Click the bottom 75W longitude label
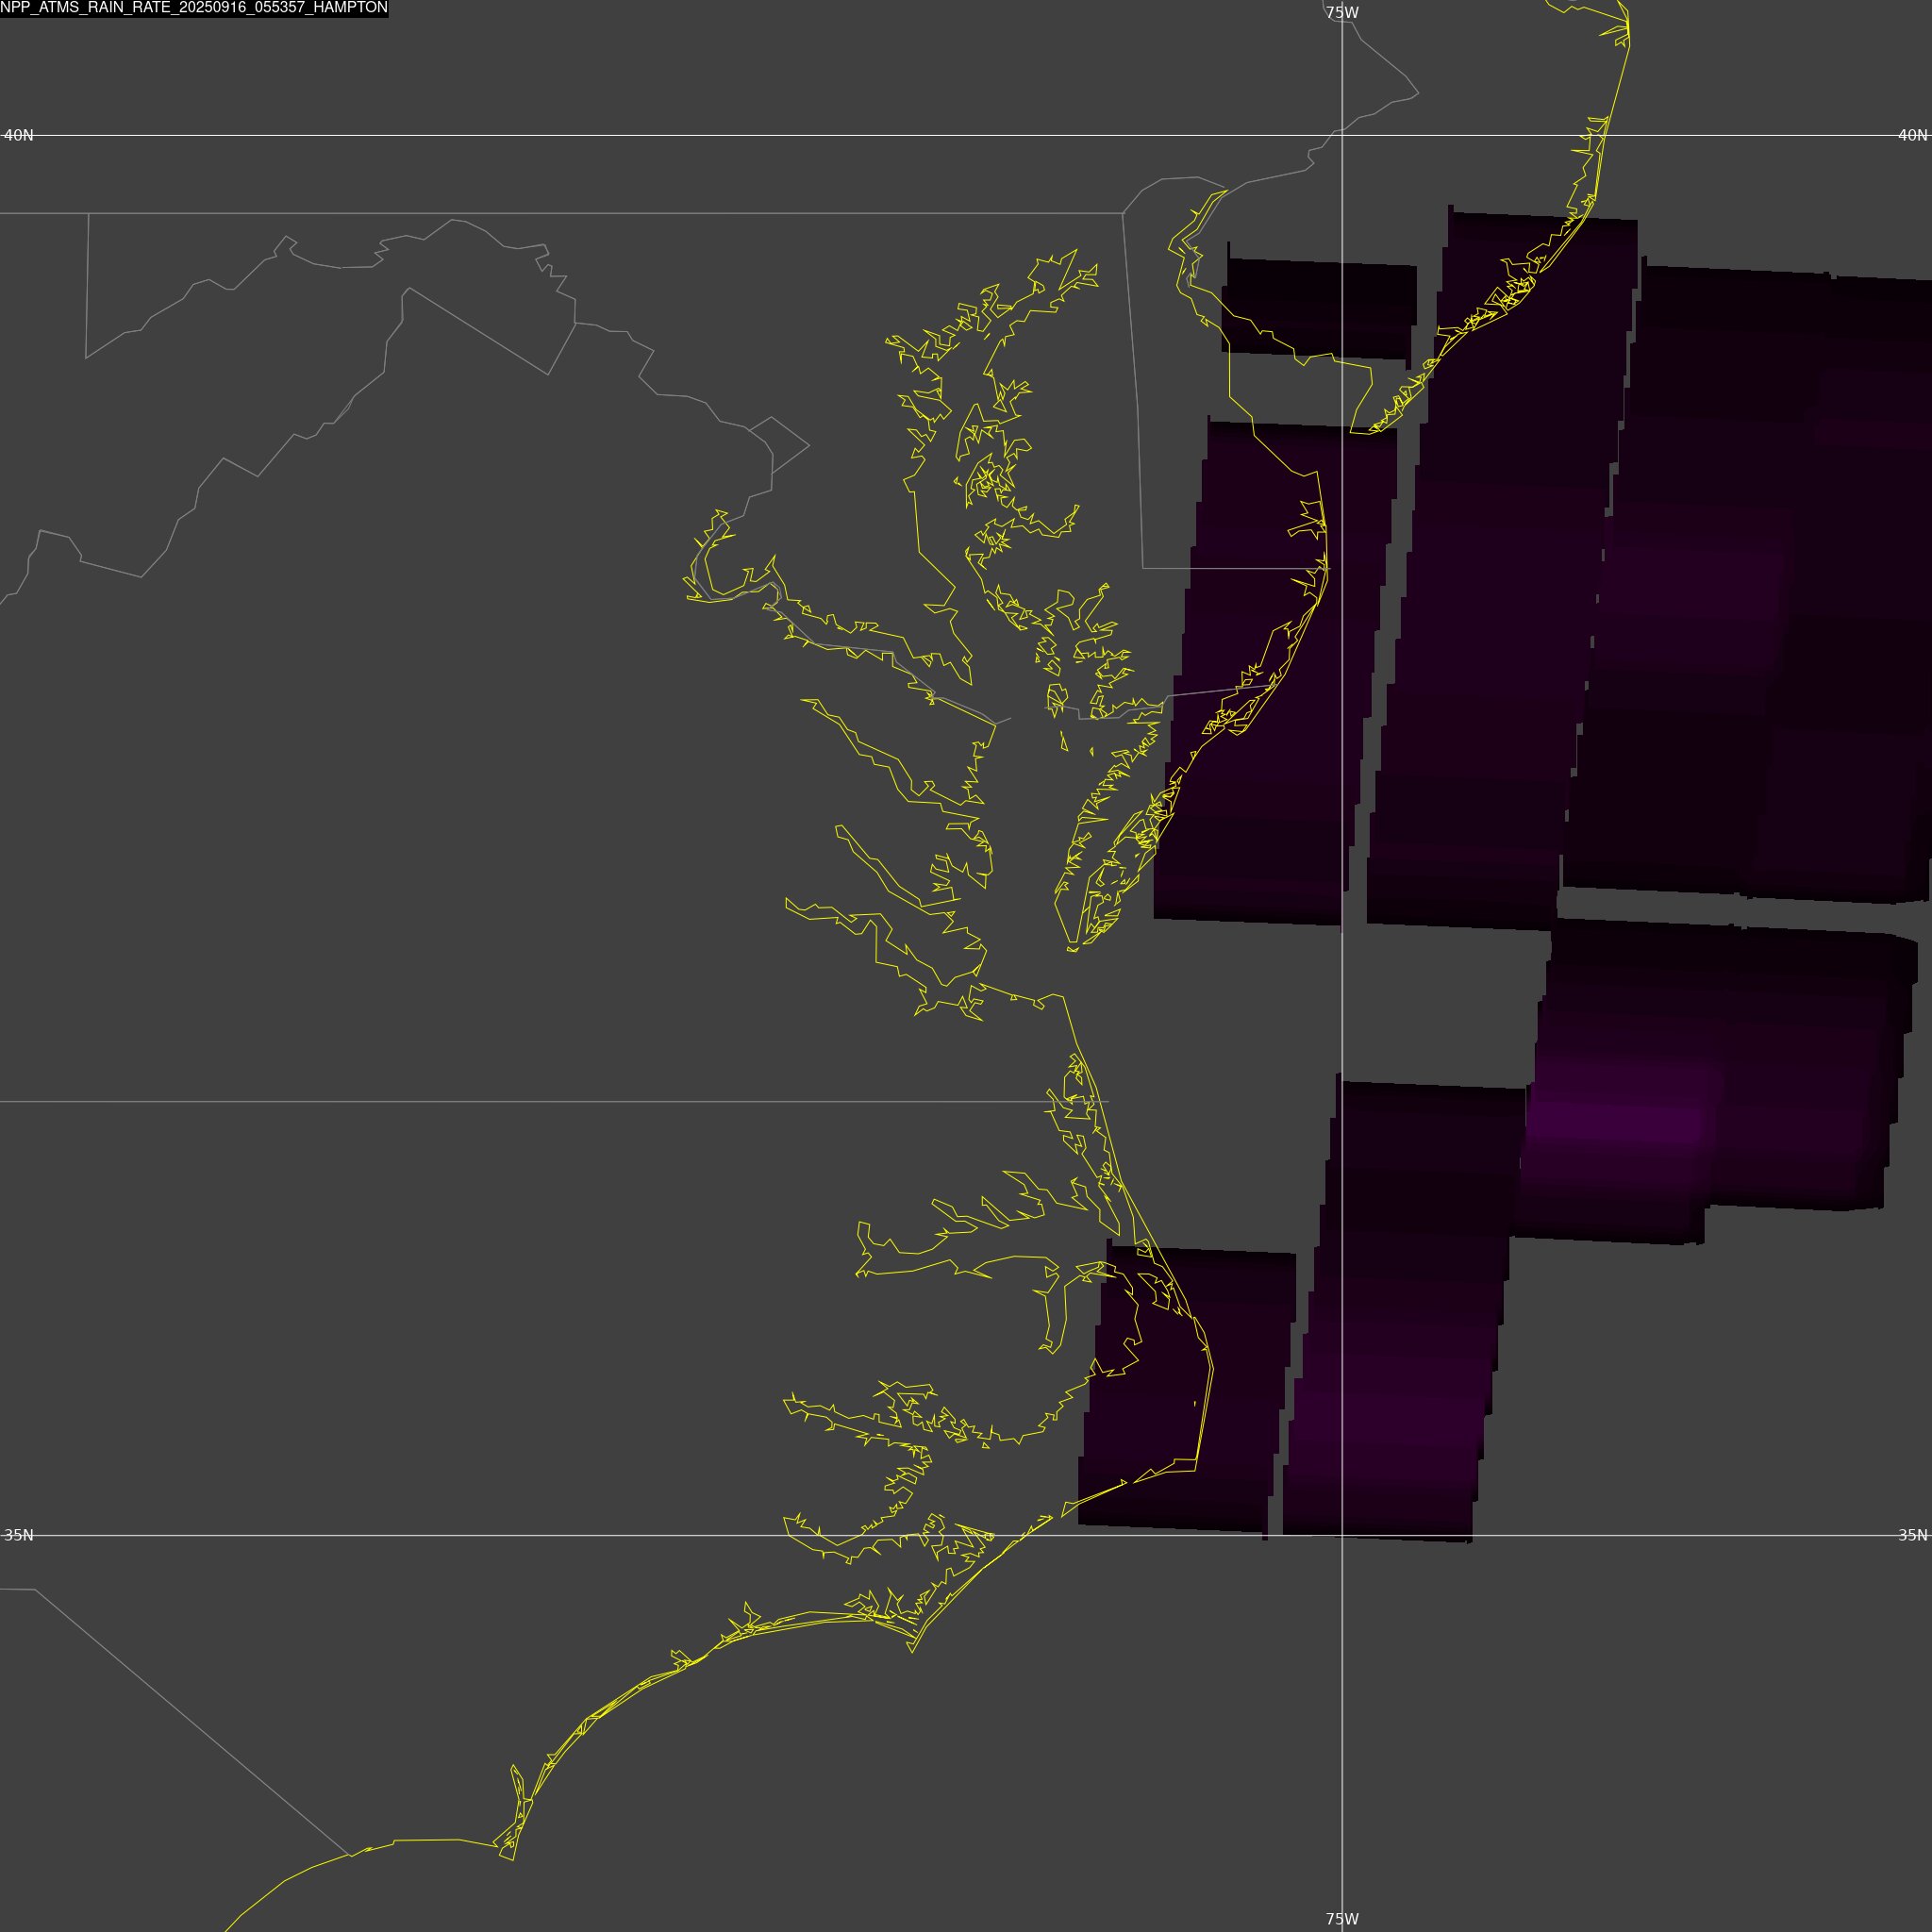Screen dimensions: 1932x1932 coord(1342,1919)
